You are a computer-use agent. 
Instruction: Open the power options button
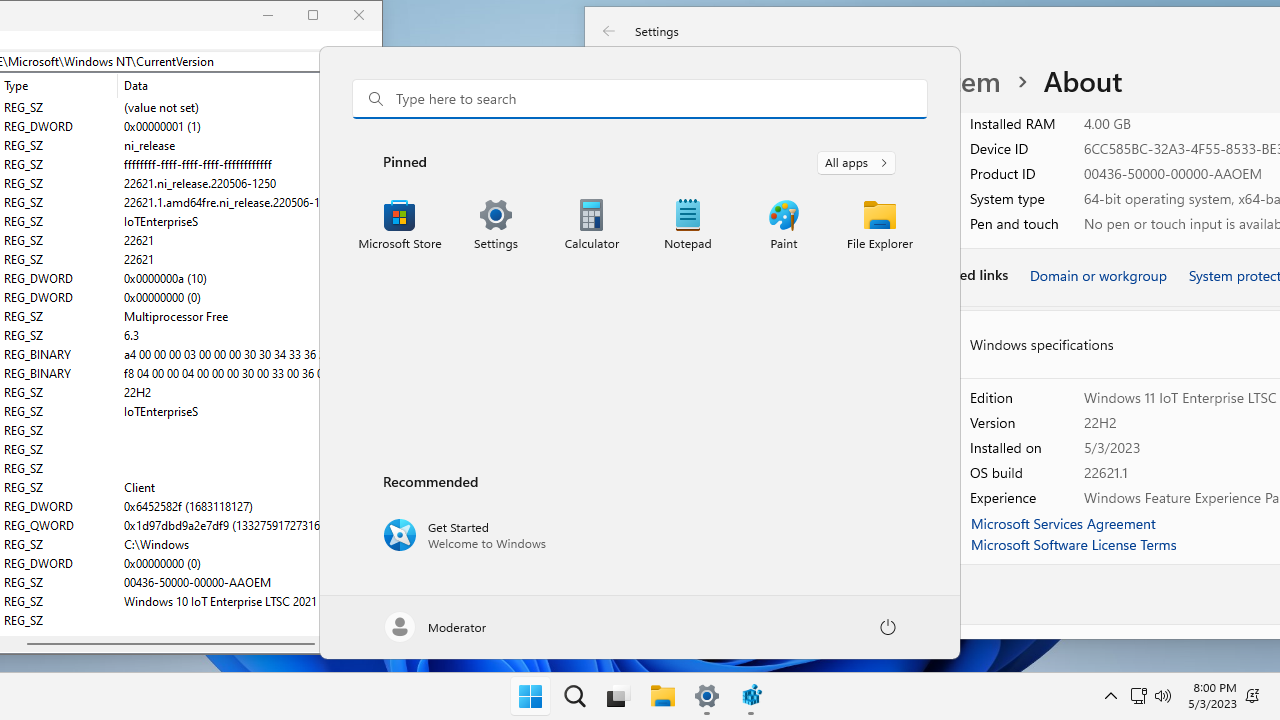pyautogui.click(x=888, y=627)
